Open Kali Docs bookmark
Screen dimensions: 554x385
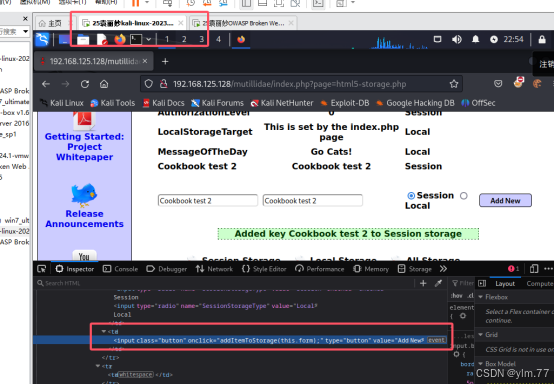[x=164, y=103]
